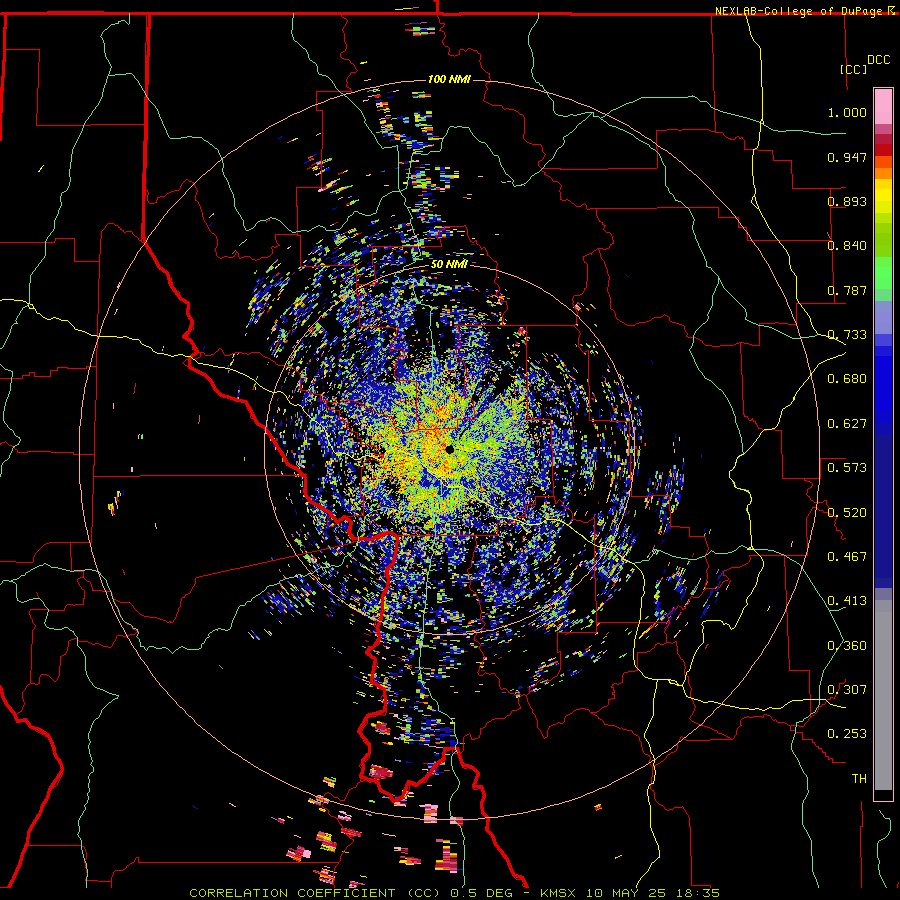
Task: Click the 0.413 scale value
Action: 847,601
